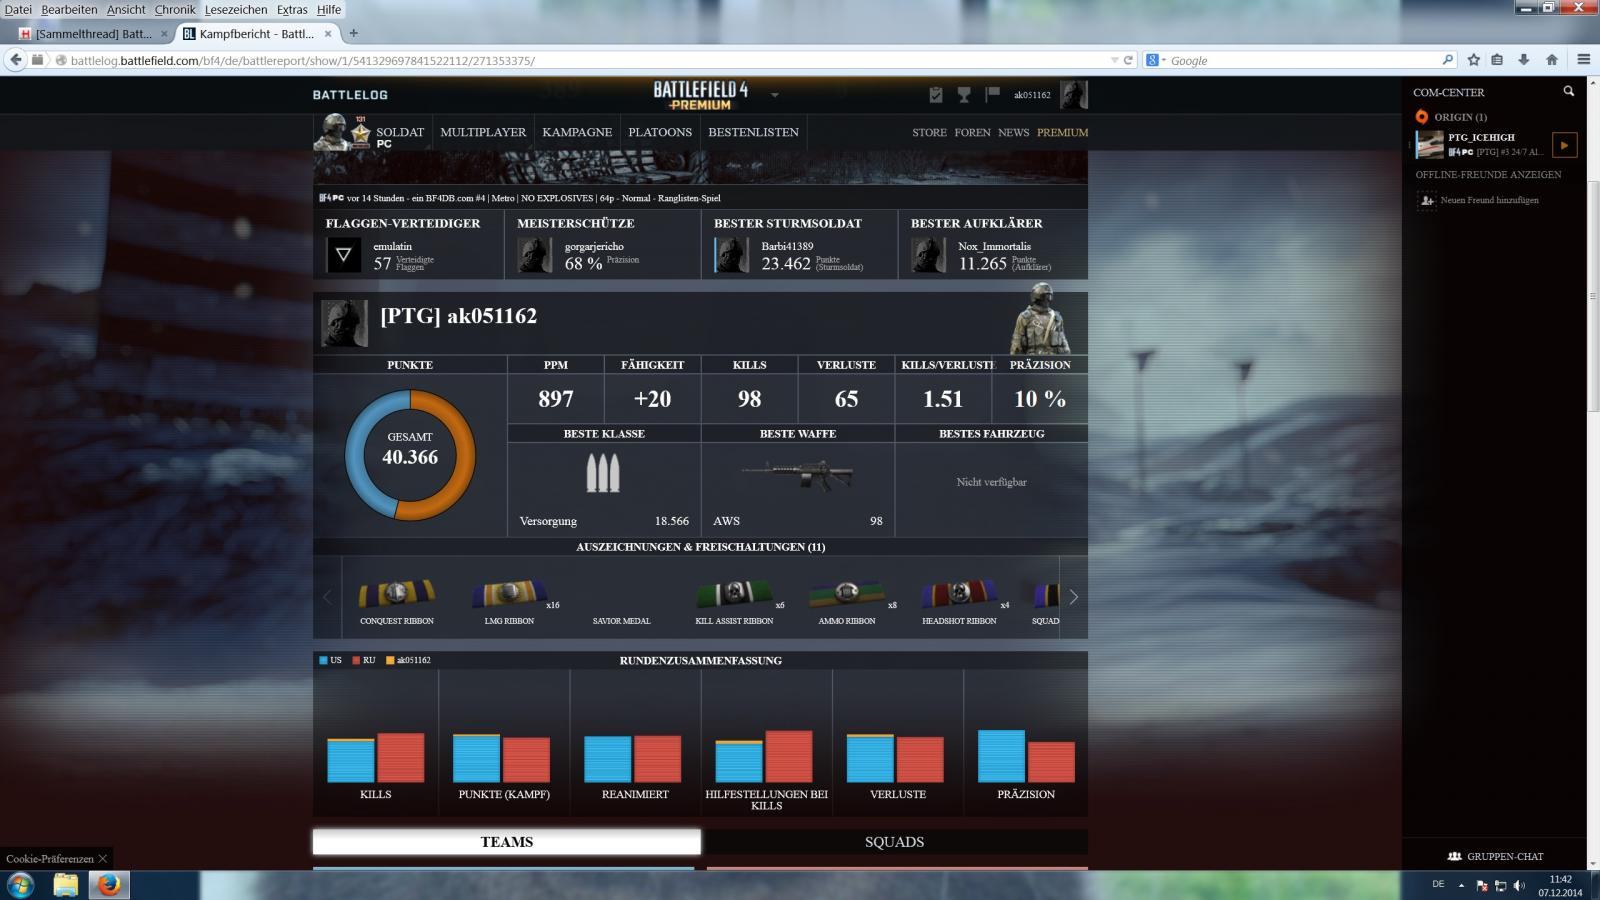1600x900 pixels.
Task: Open the volume control in system tray
Action: (x=1519, y=885)
